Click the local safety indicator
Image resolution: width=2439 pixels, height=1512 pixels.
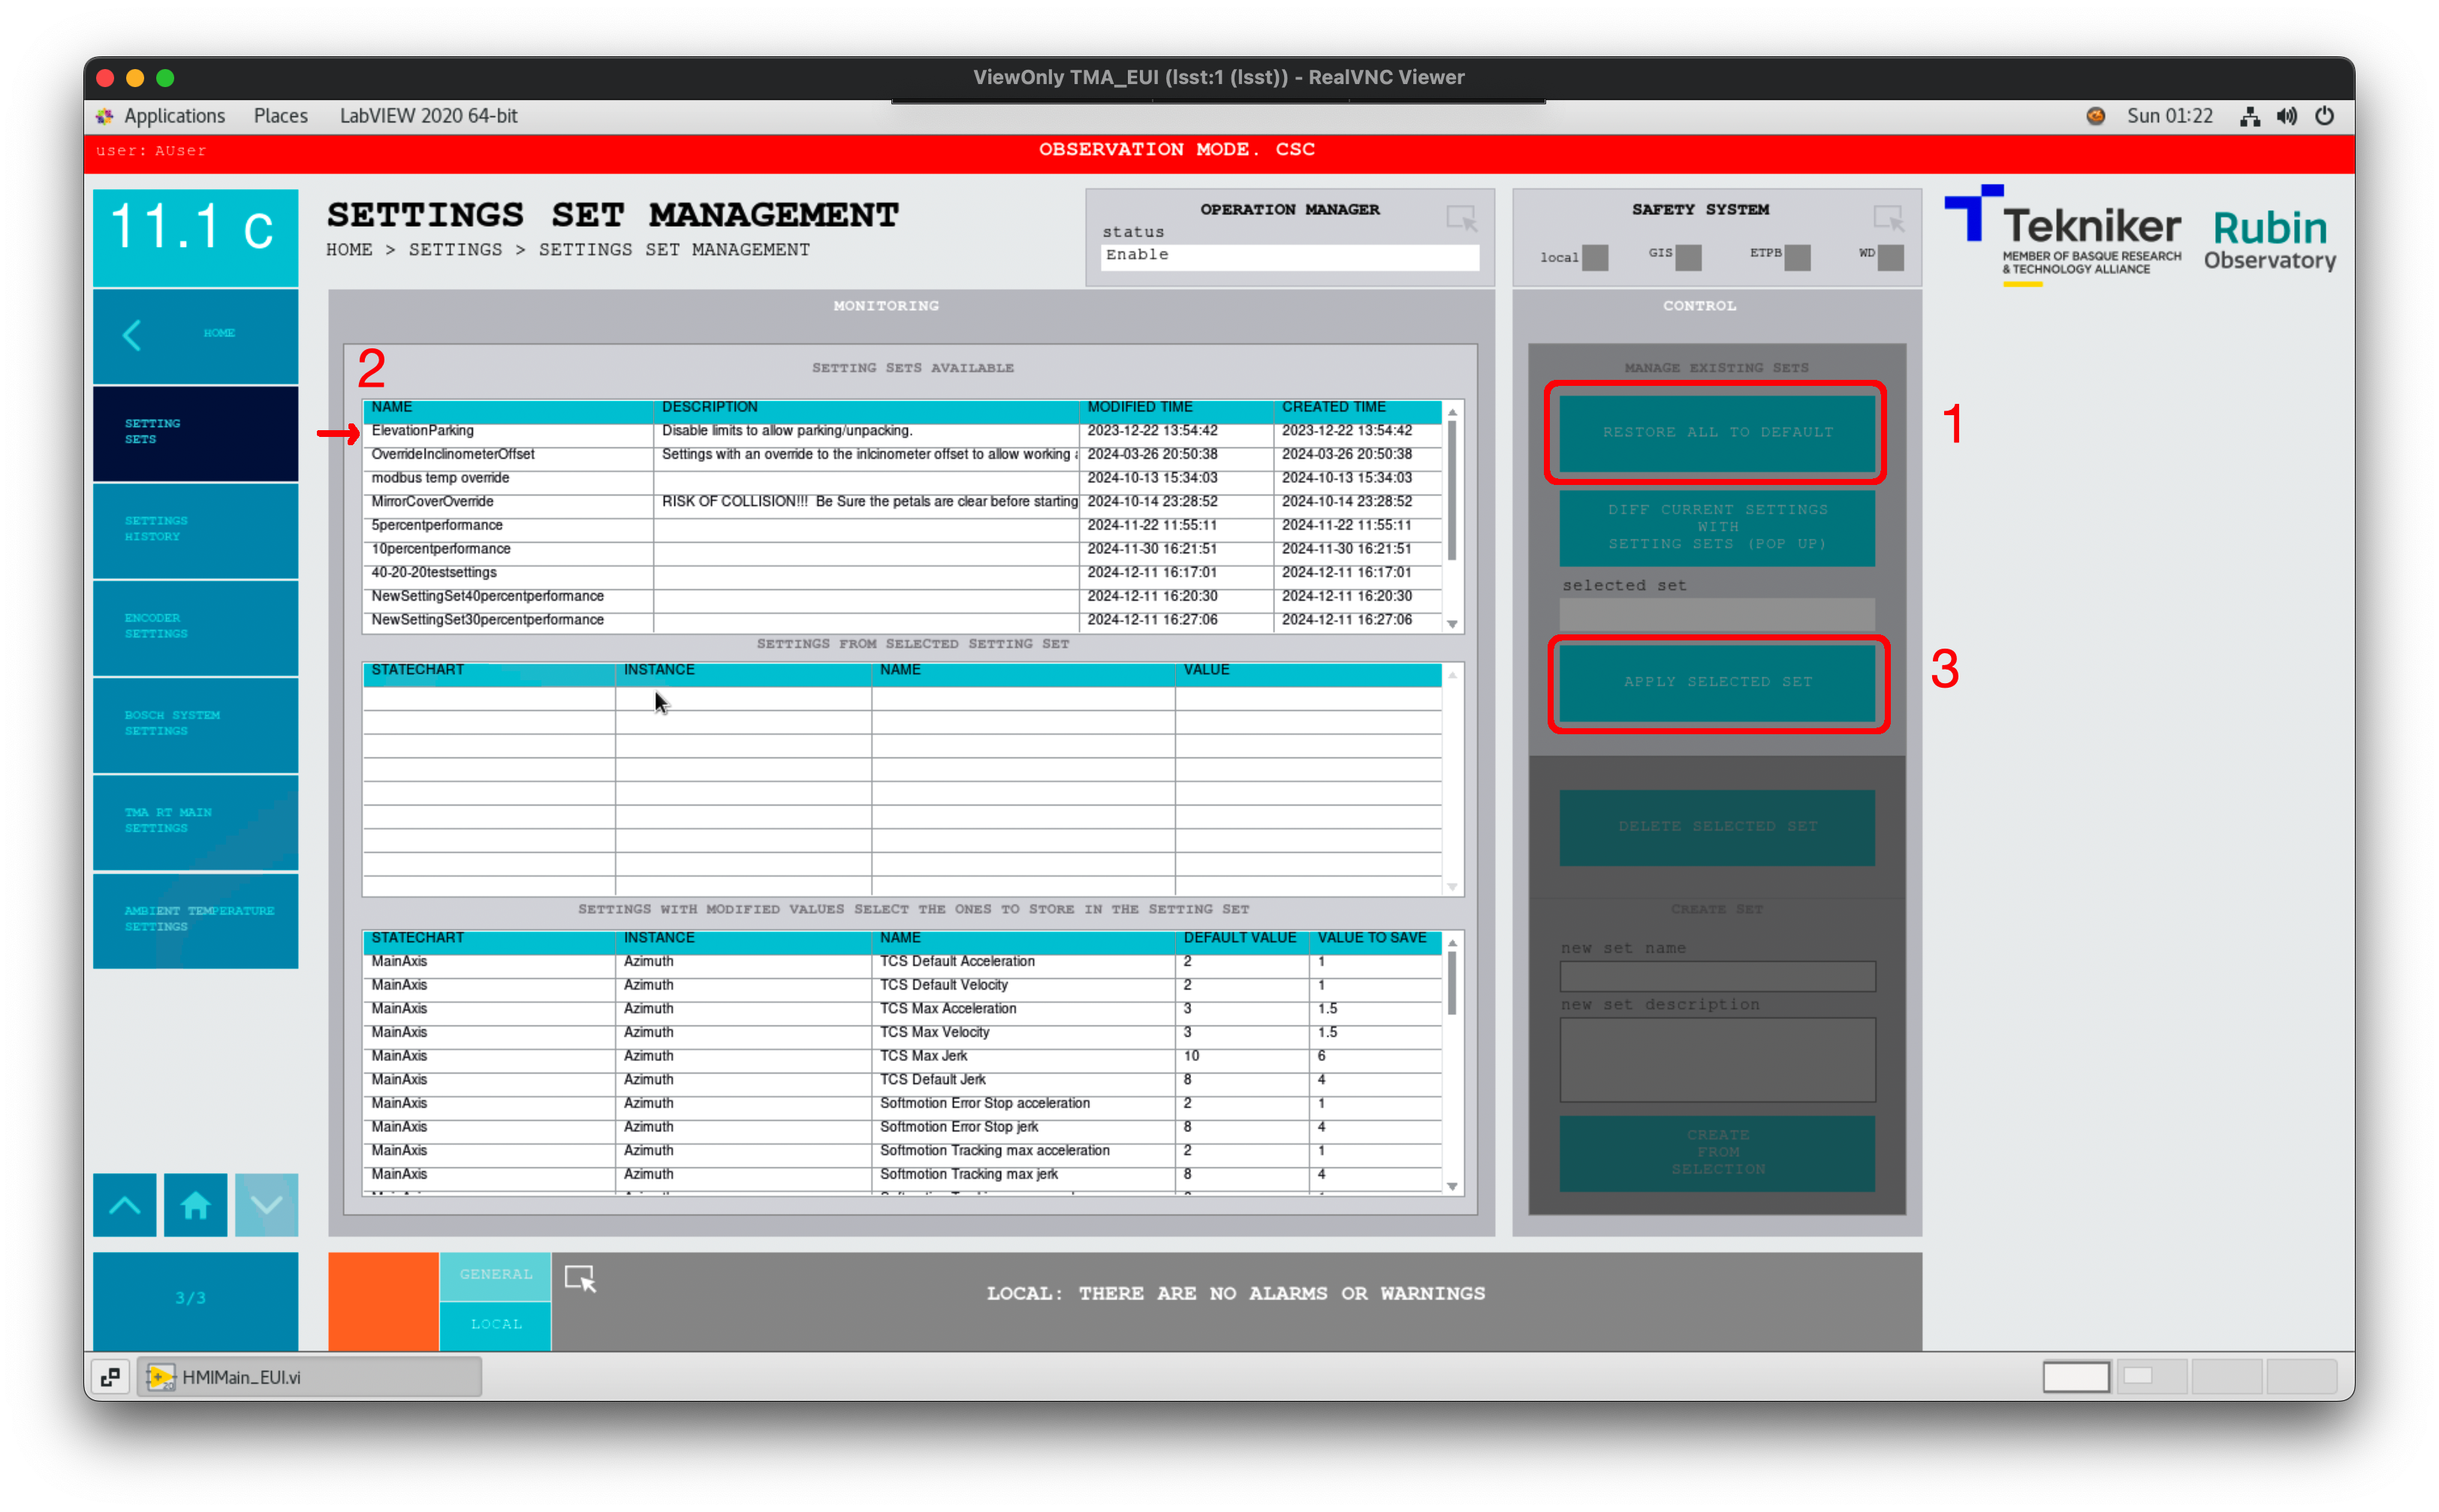[1595, 258]
